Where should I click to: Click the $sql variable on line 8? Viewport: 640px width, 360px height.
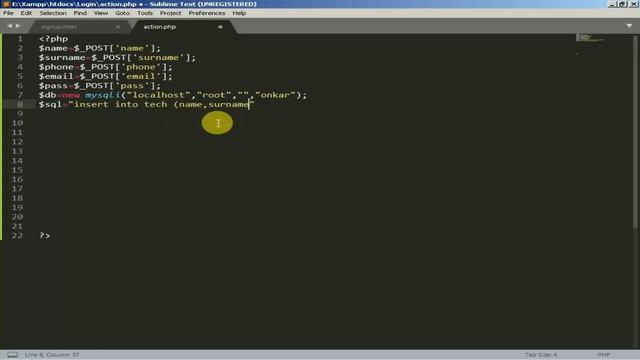click(50, 104)
